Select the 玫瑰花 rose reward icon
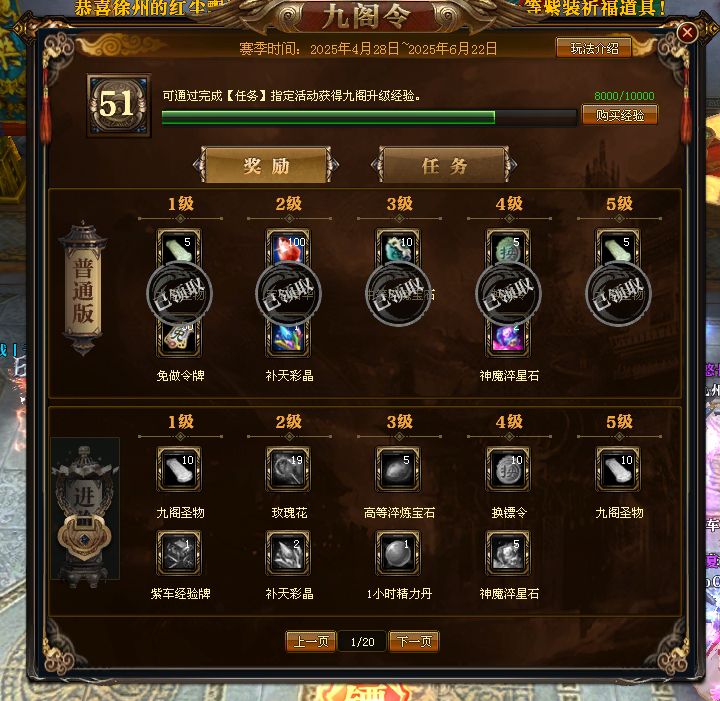 [x=288, y=469]
